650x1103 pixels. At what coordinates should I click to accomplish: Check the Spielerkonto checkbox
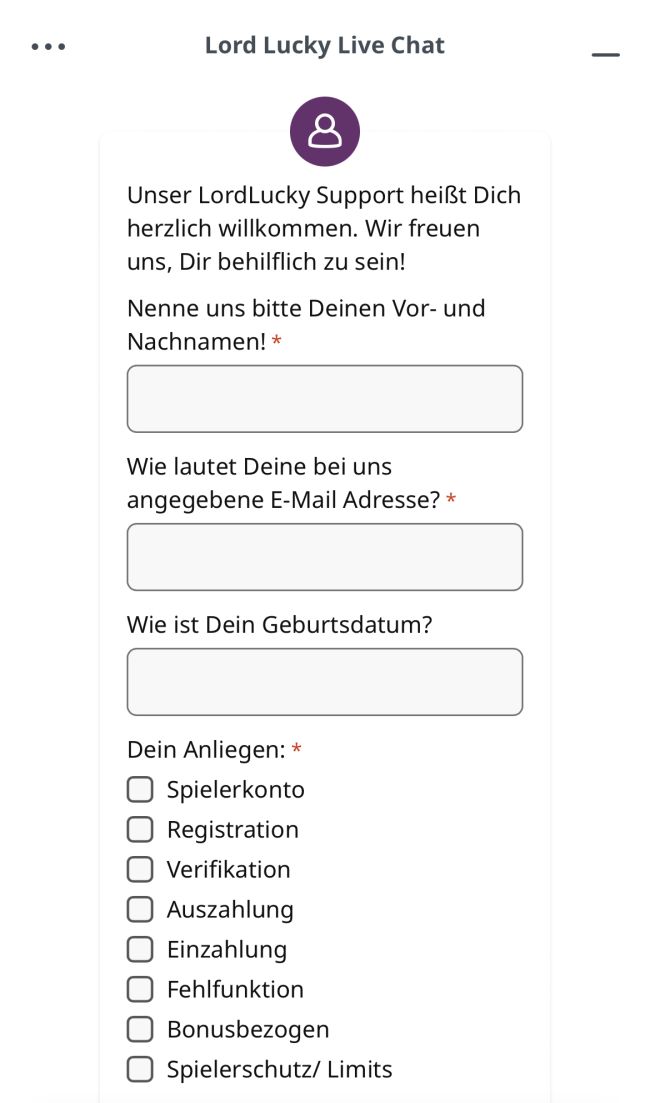pyautogui.click(x=140, y=790)
